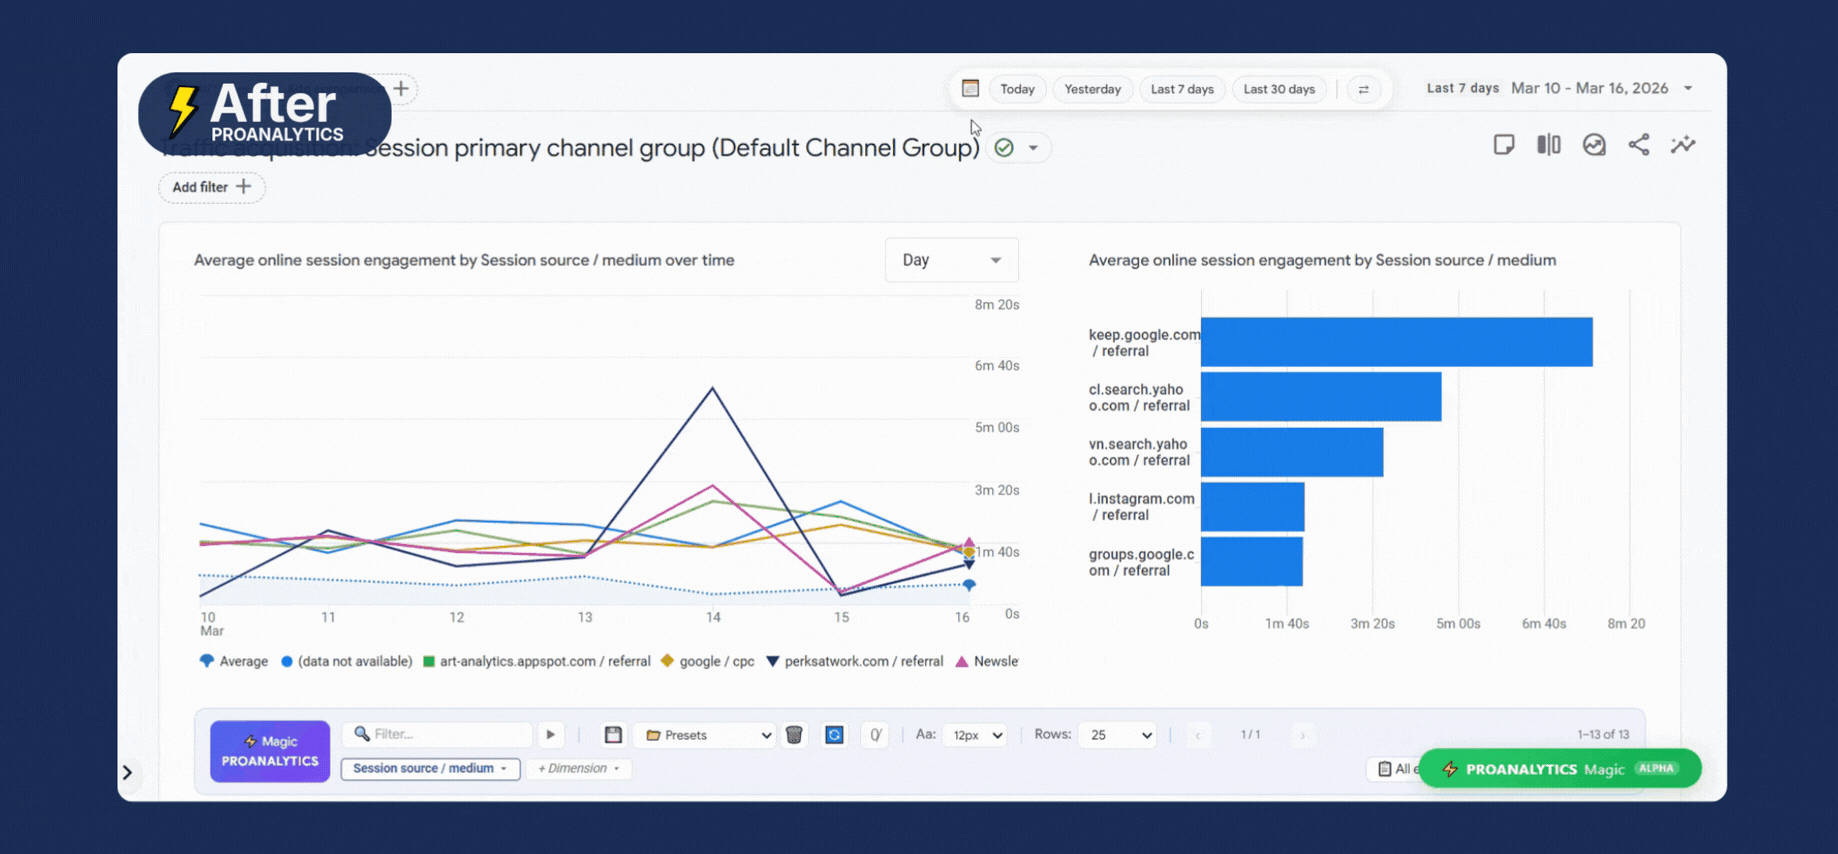Click the Add filter button
Screen dimensions: 1838x854
(211, 187)
